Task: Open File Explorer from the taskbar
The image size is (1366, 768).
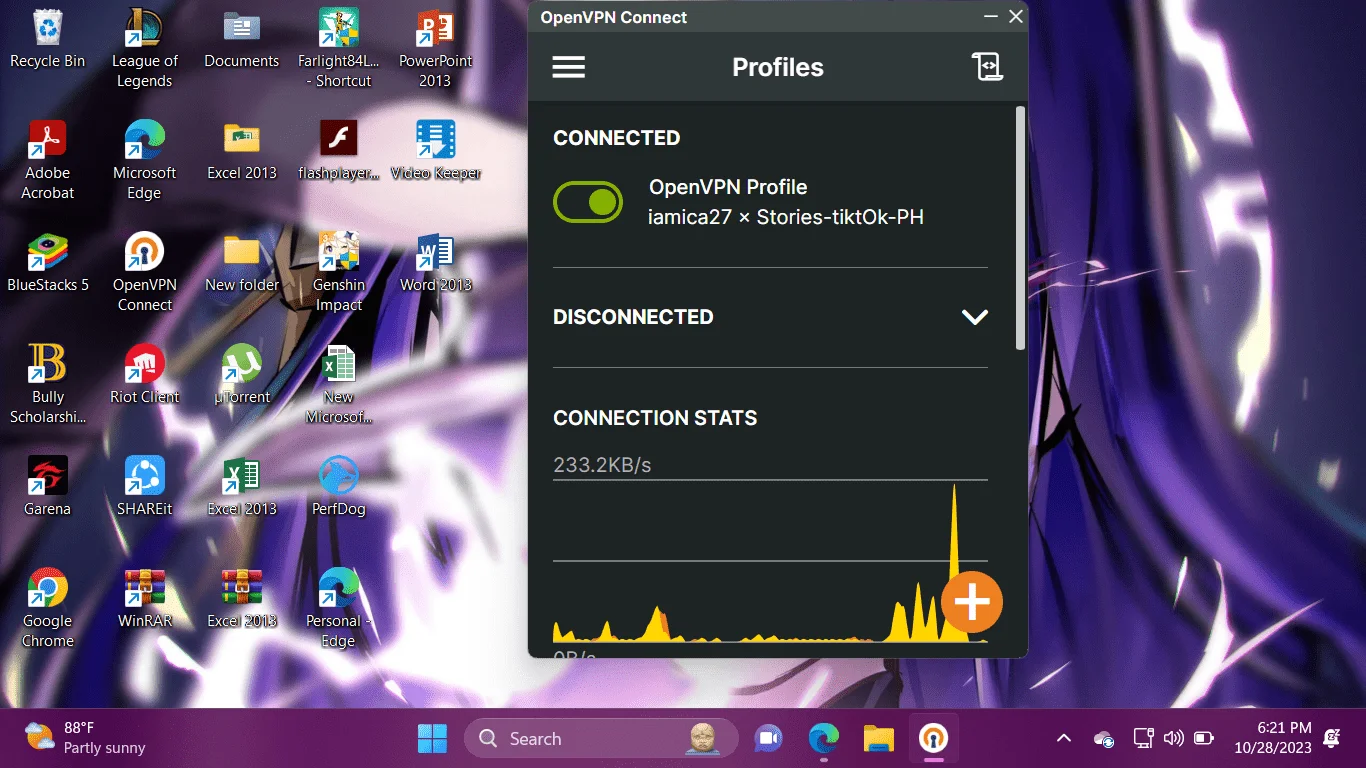Action: [878, 739]
